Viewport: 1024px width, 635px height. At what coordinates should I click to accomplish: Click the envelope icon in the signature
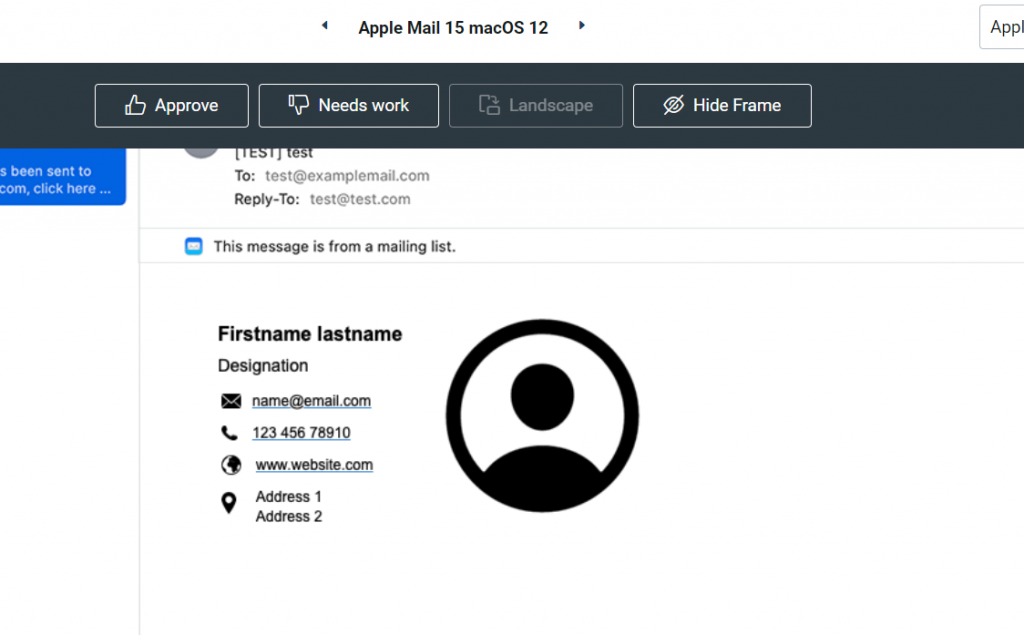pos(231,401)
